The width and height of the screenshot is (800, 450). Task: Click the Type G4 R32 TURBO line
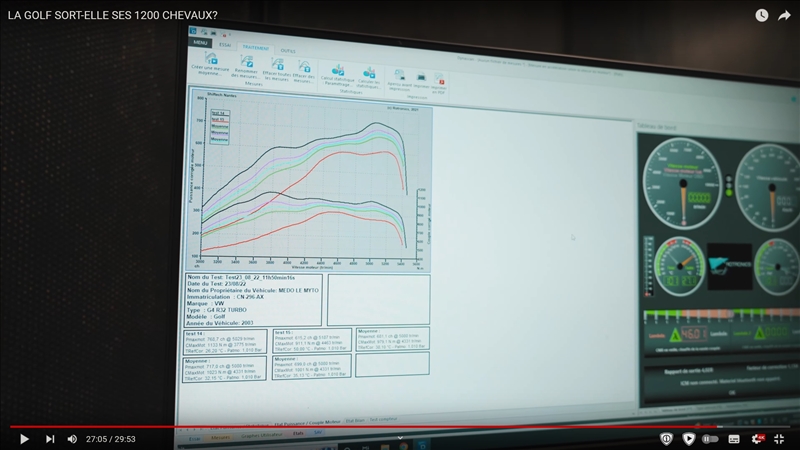point(216,310)
